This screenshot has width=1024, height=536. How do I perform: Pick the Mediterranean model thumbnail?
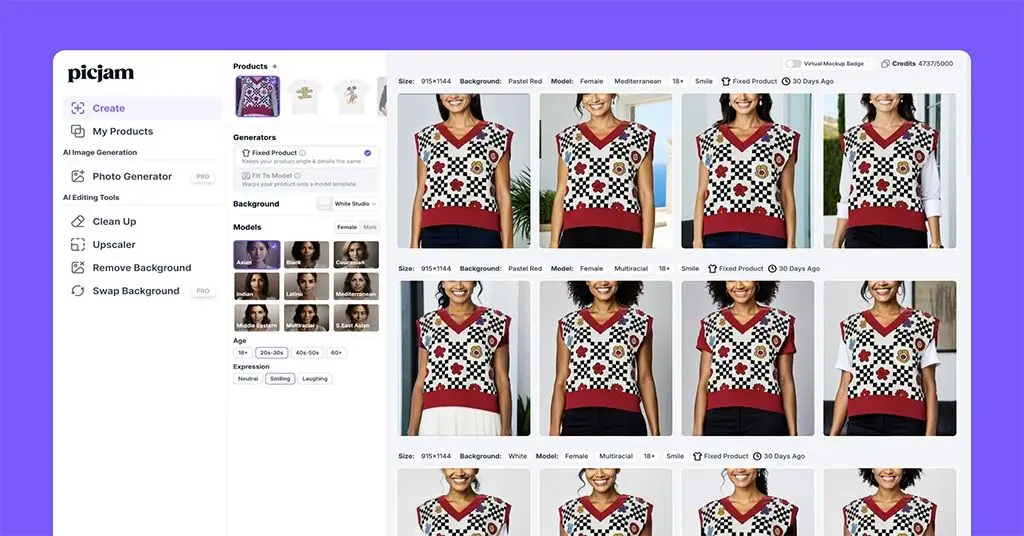[x=356, y=286]
